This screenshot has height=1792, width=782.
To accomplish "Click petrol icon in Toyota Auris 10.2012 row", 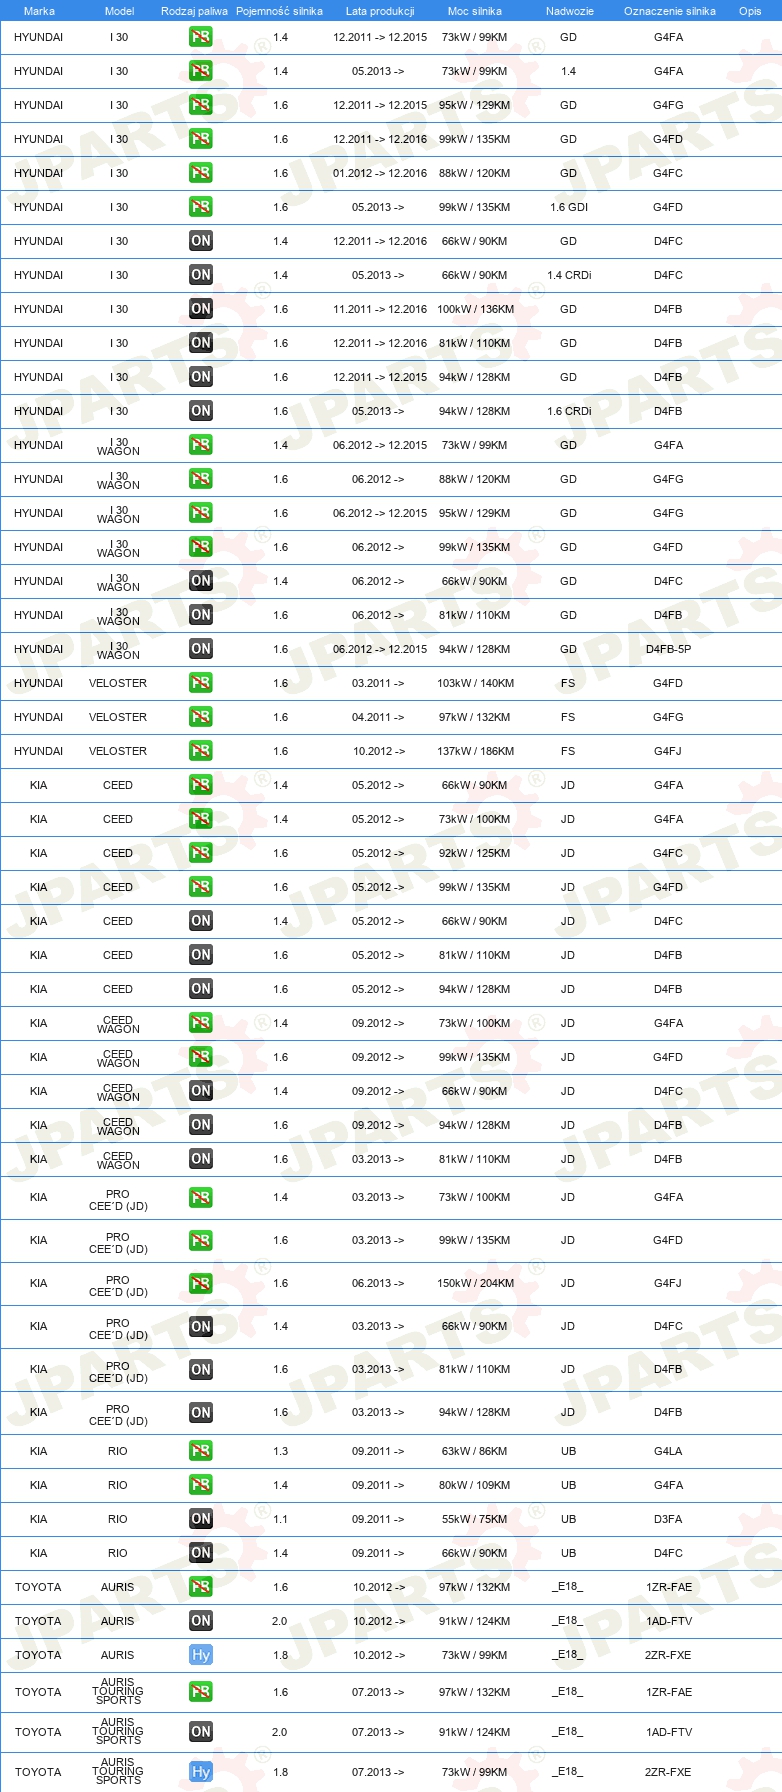I will coord(201,1587).
